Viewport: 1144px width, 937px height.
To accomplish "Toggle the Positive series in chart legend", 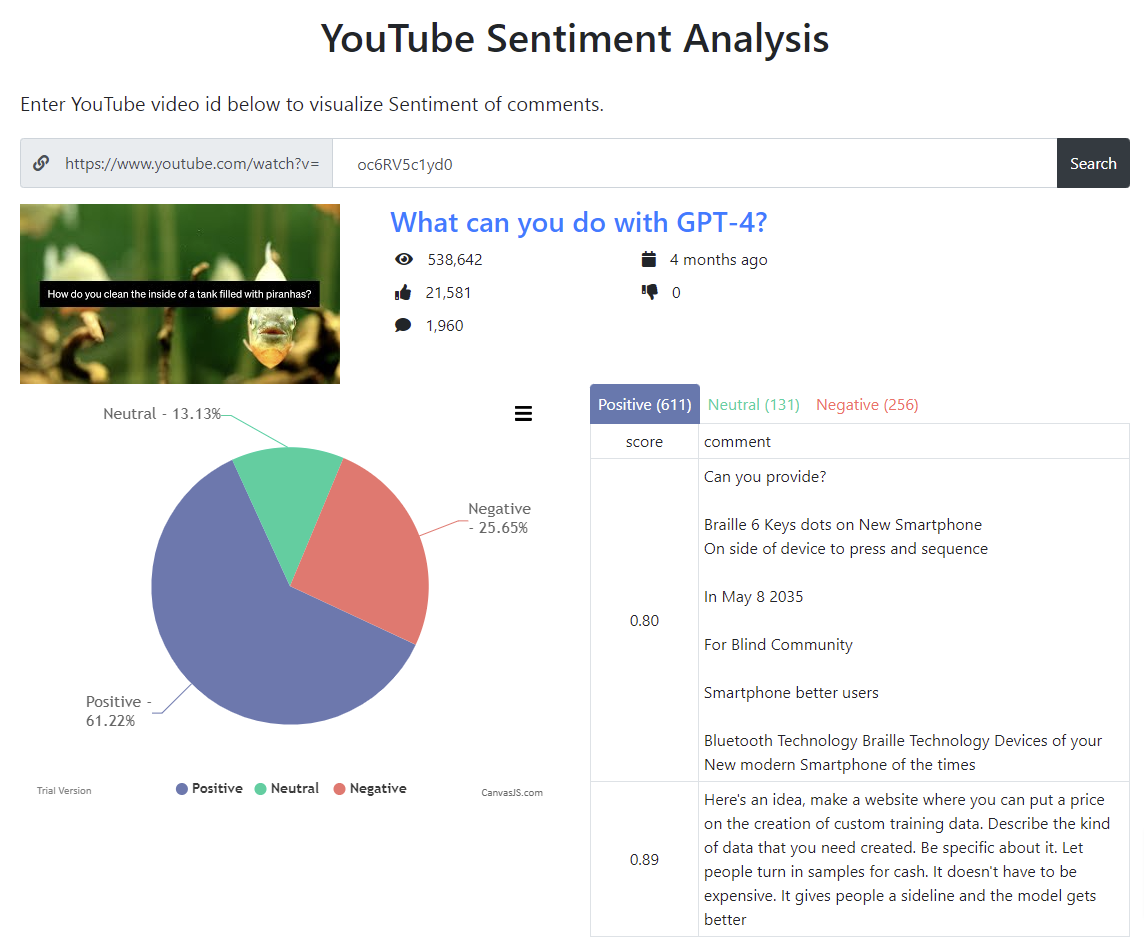I will click(x=210, y=788).
